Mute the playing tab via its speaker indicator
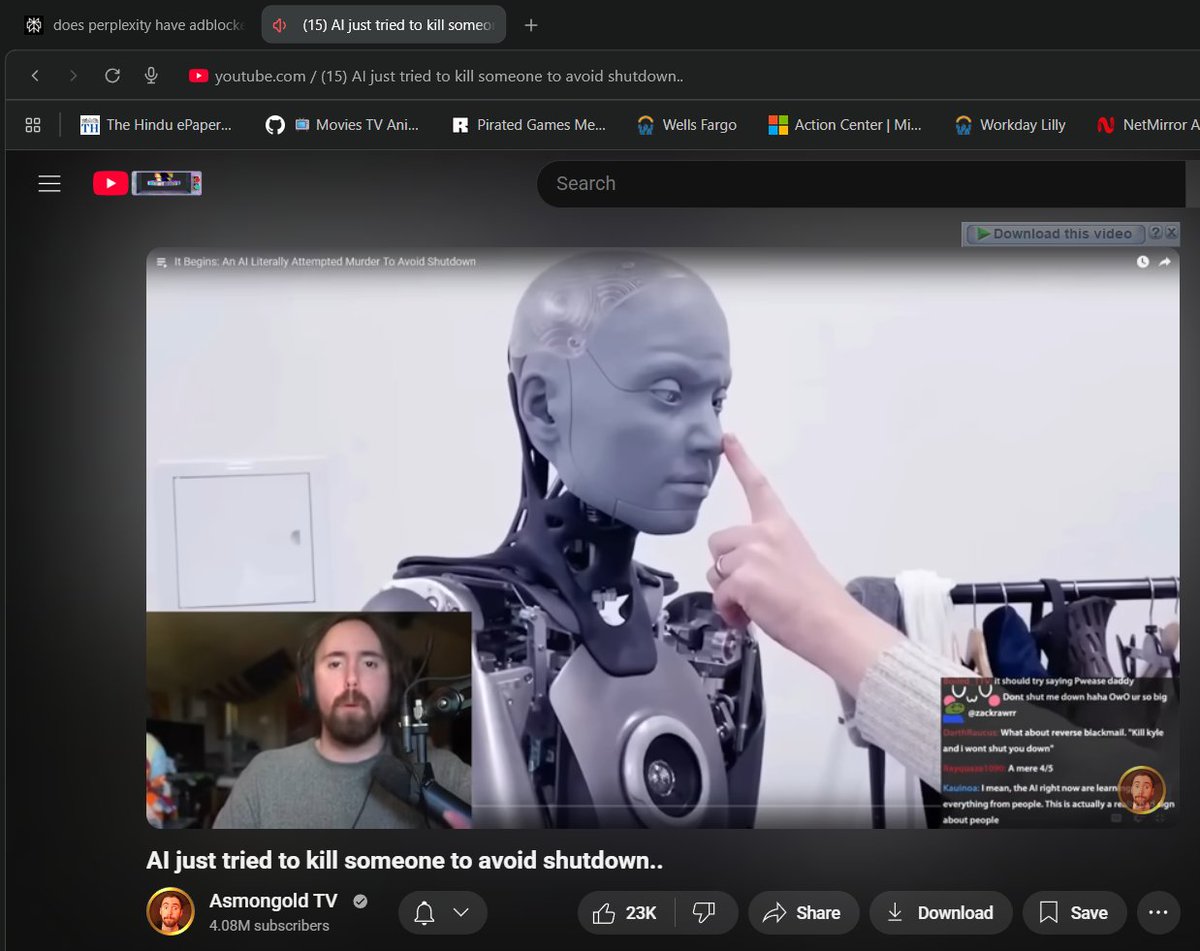Viewport: 1200px width, 951px height. pyautogui.click(x=278, y=24)
